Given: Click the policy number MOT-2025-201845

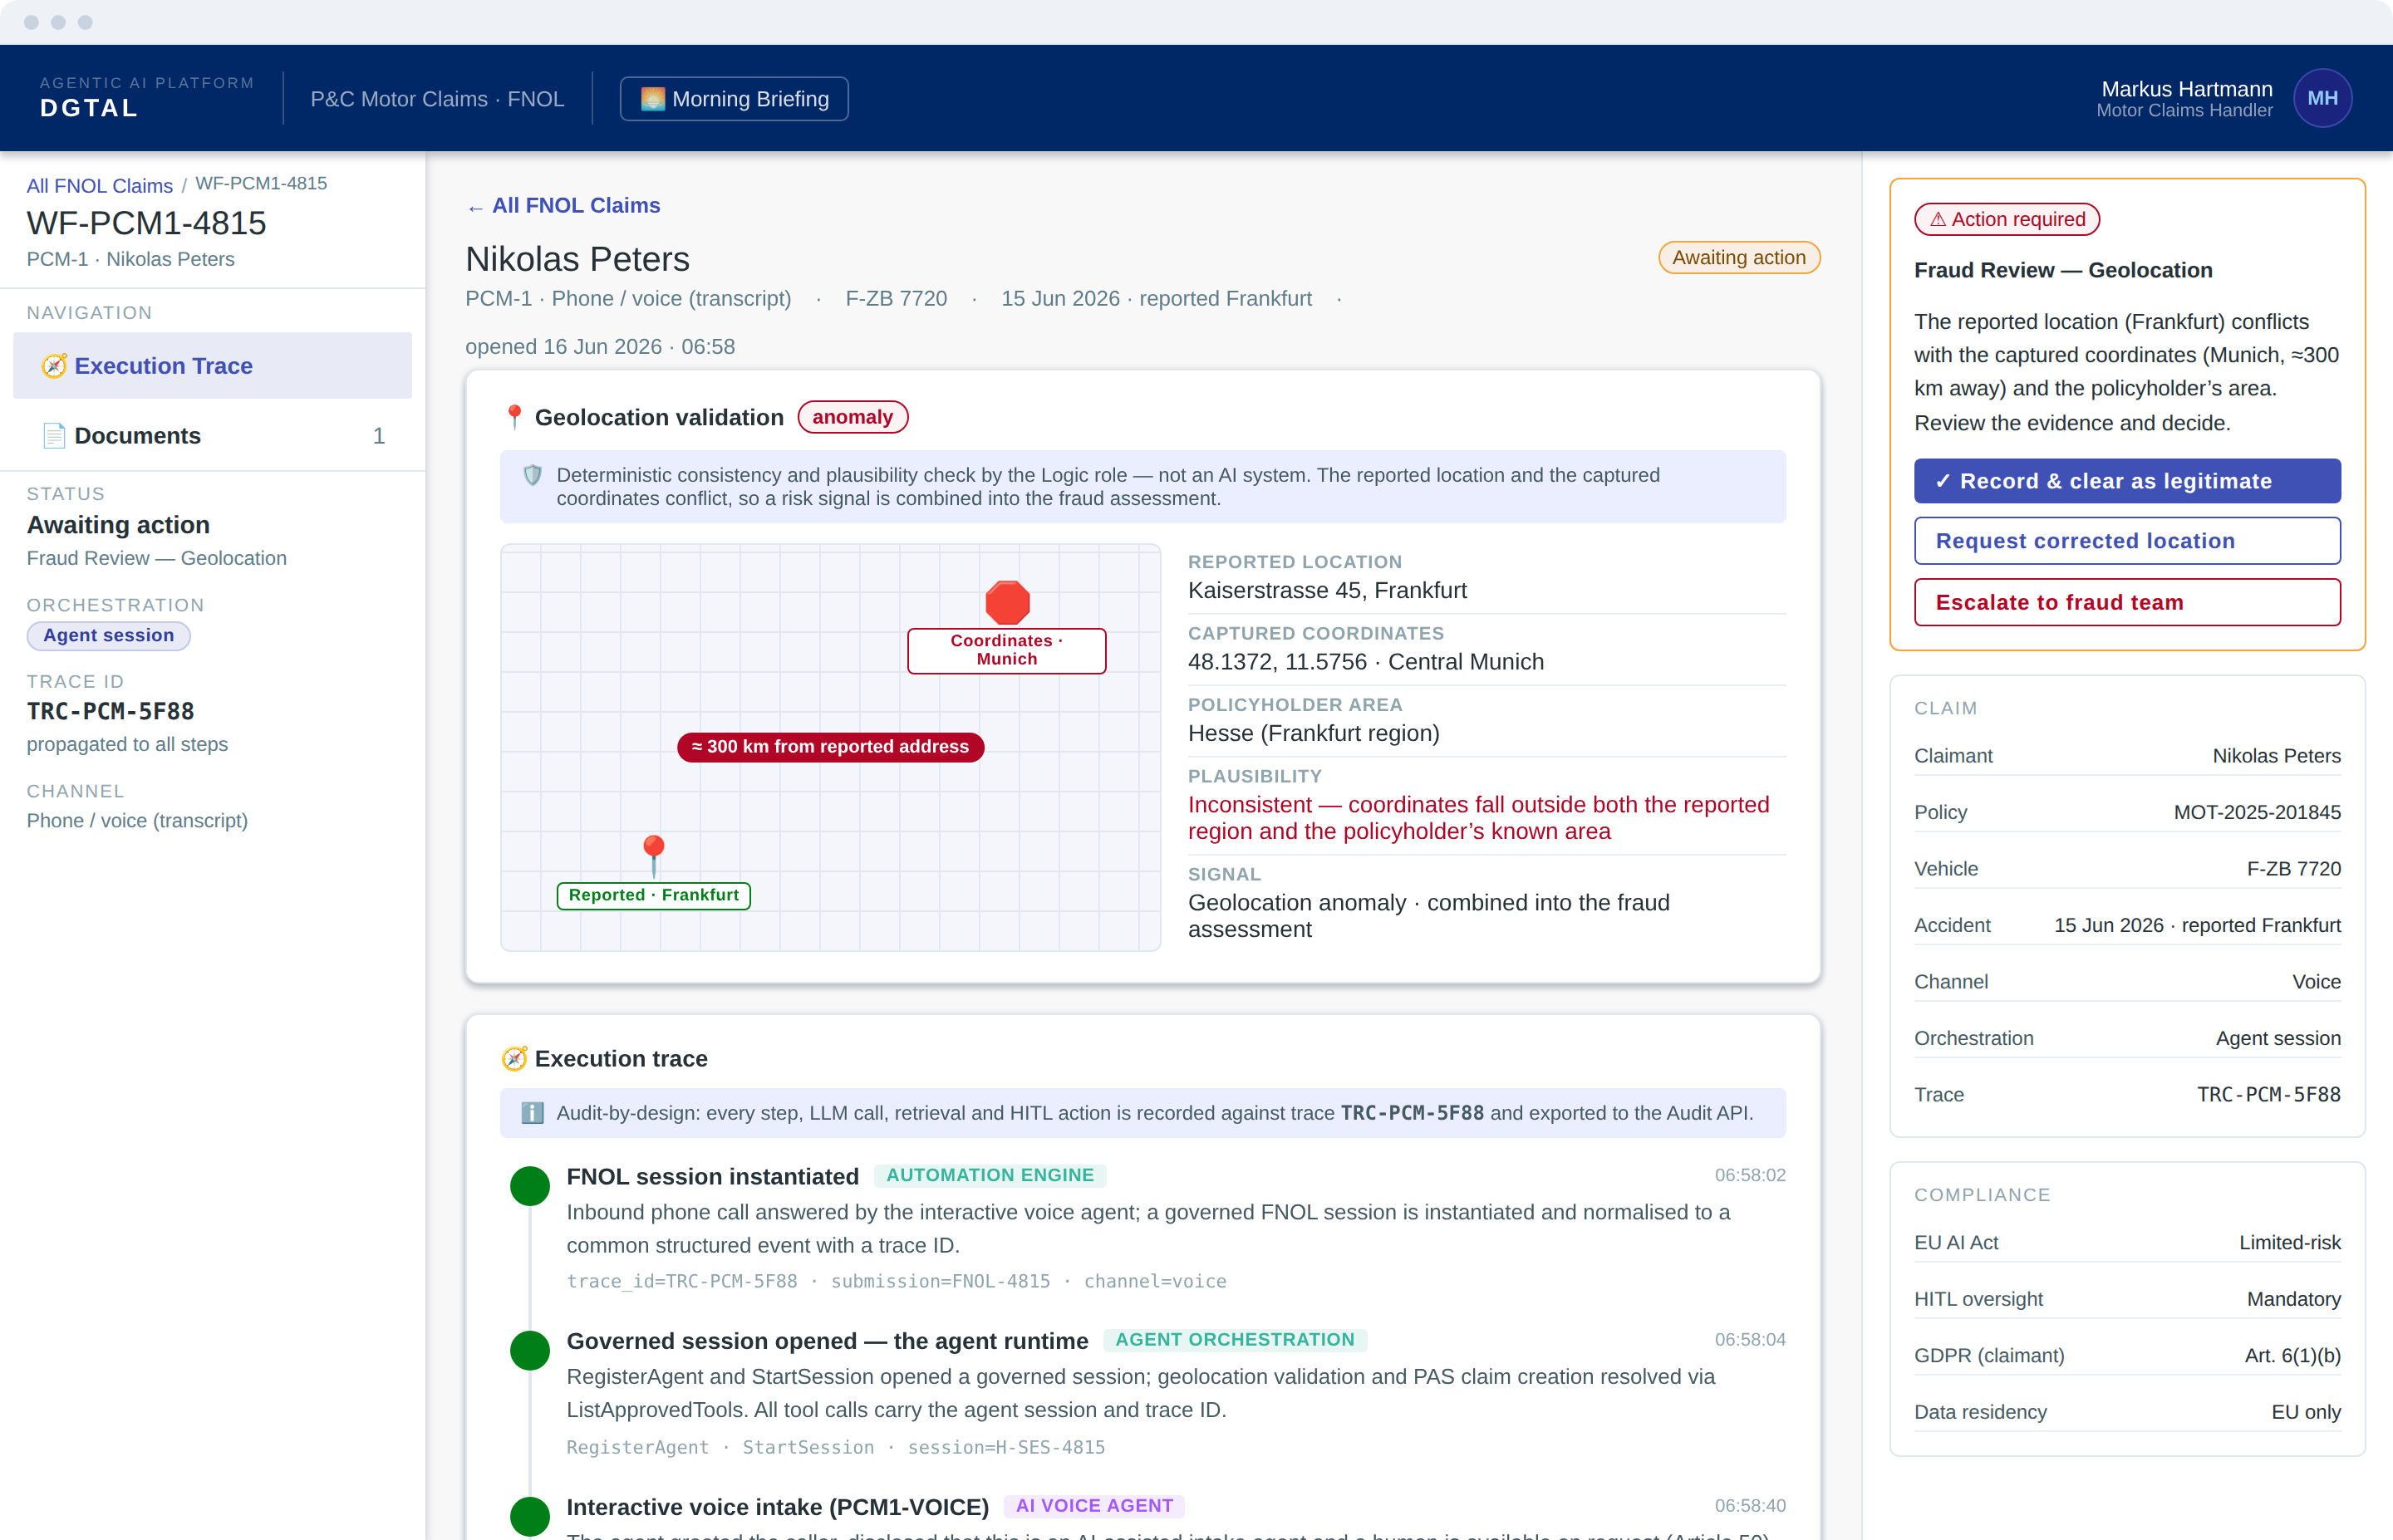Looking at the screenshot, I should (x=2257, y=813).
